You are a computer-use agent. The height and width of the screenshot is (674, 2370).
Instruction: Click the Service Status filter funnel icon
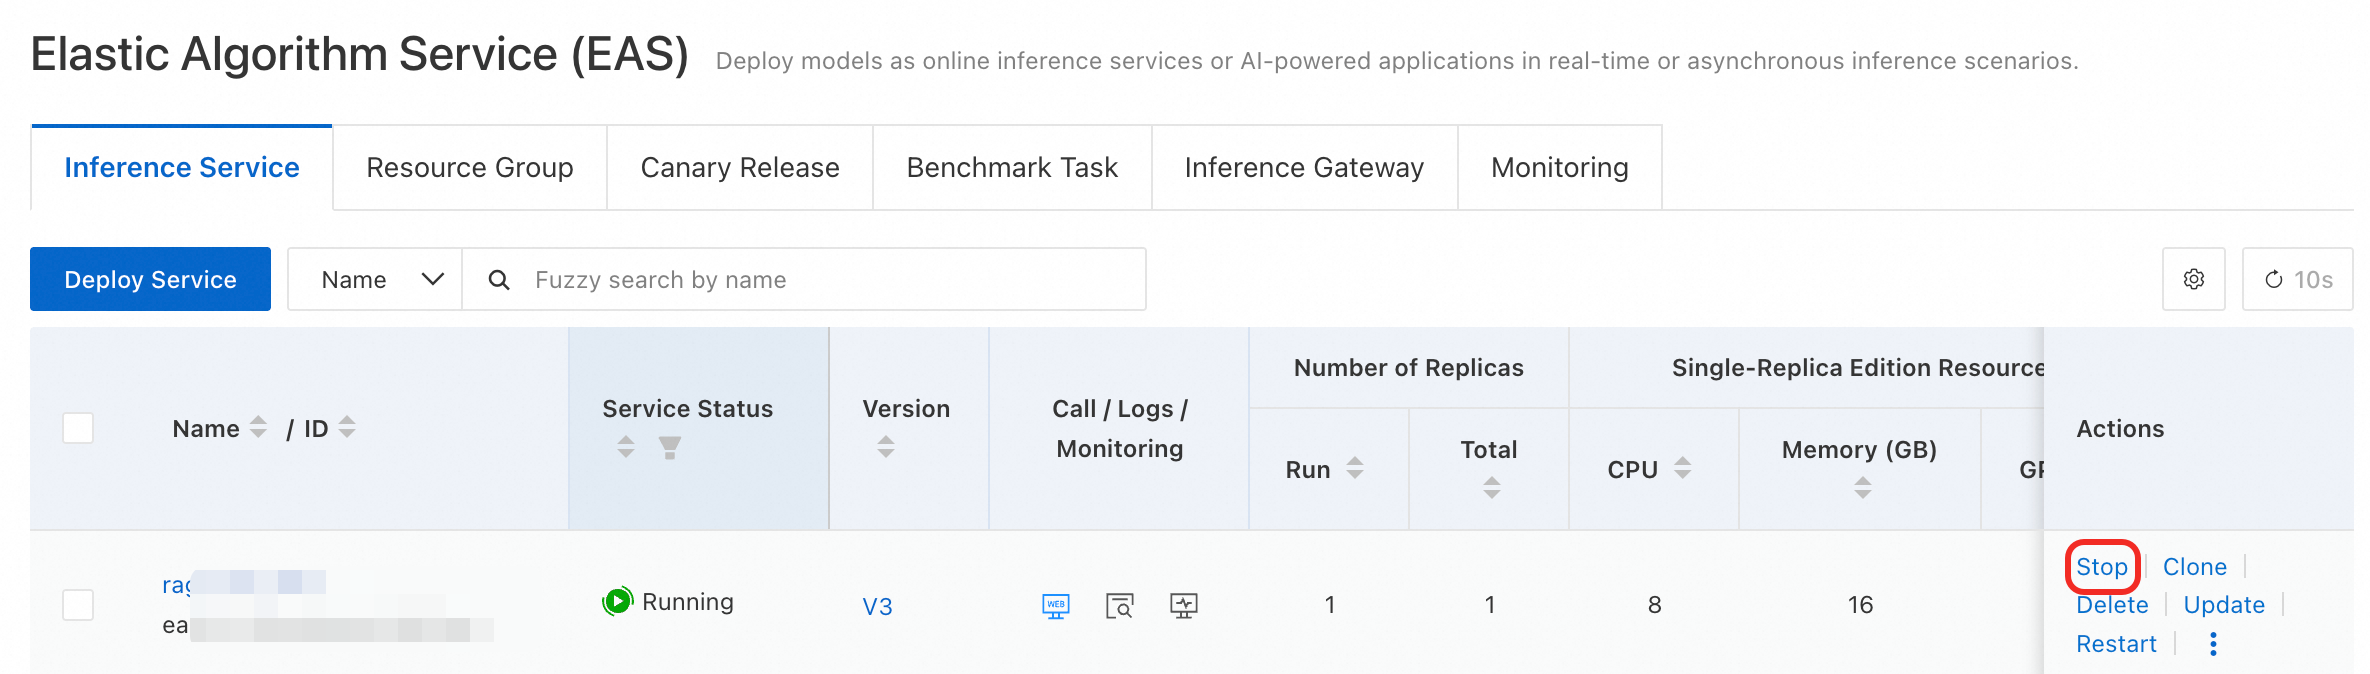[x=670, y=447]
